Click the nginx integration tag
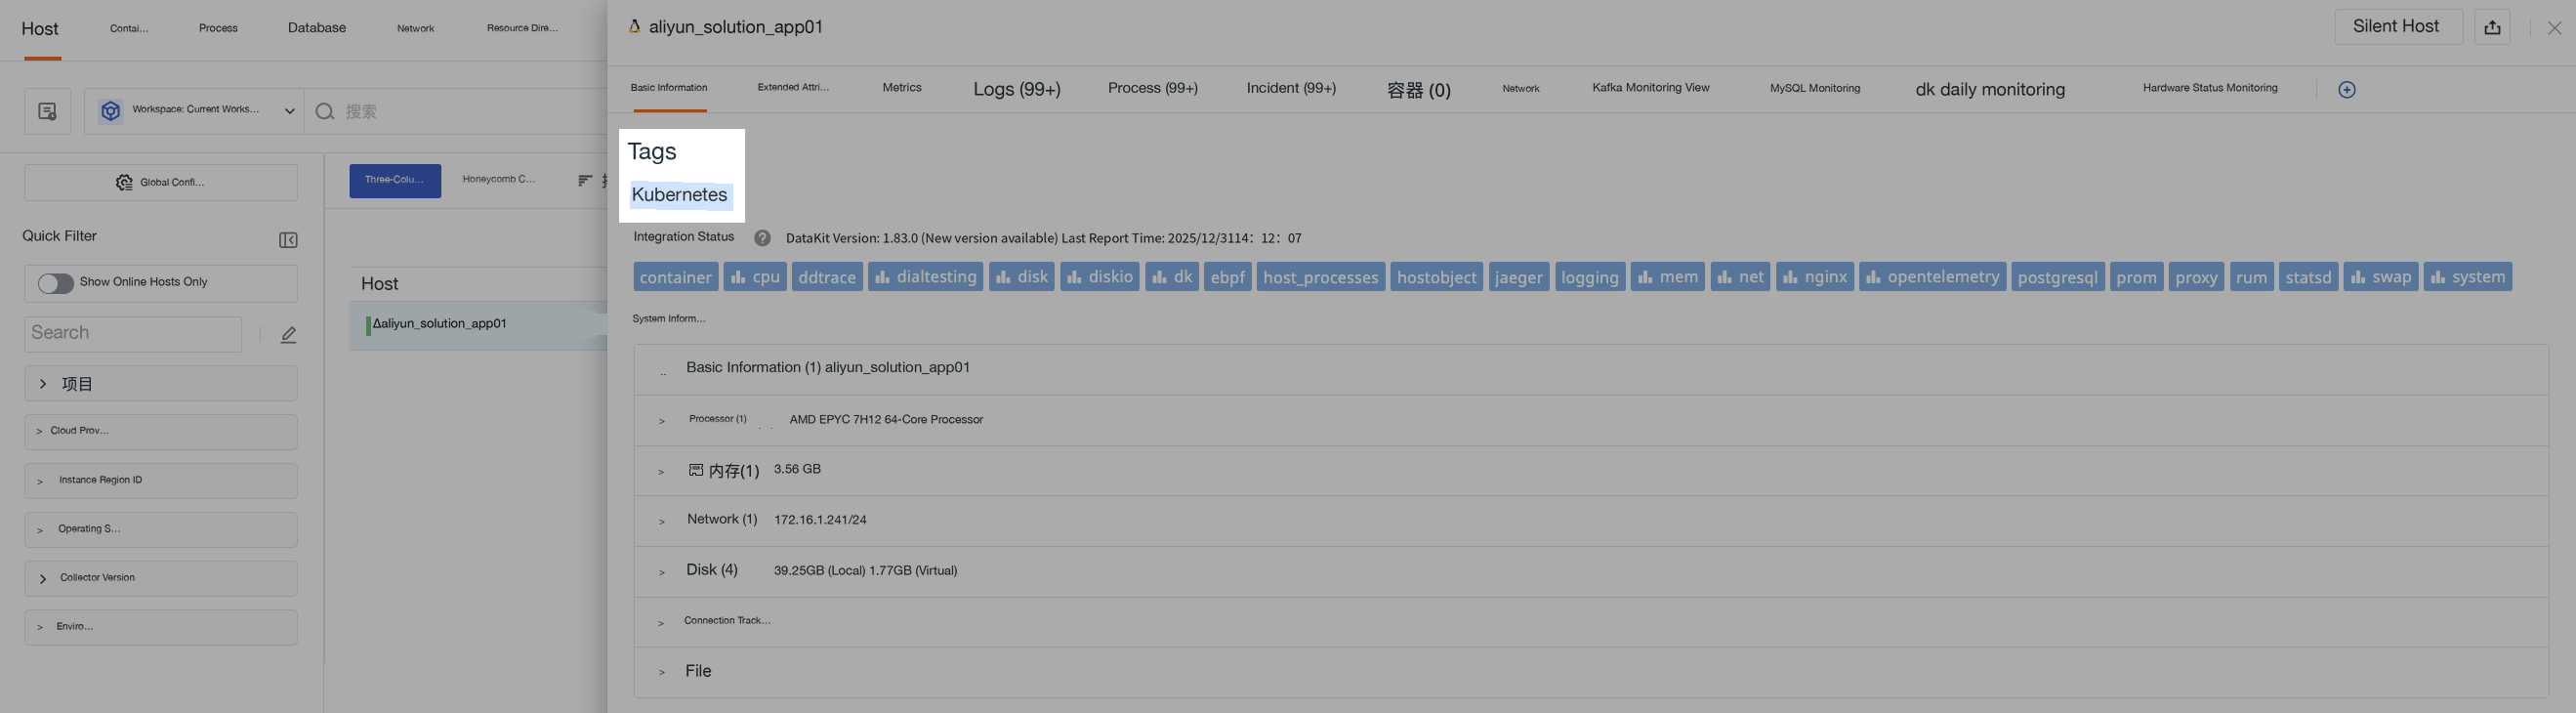The width and height of the screenshot is (2576, 713). coord(1815,277)
